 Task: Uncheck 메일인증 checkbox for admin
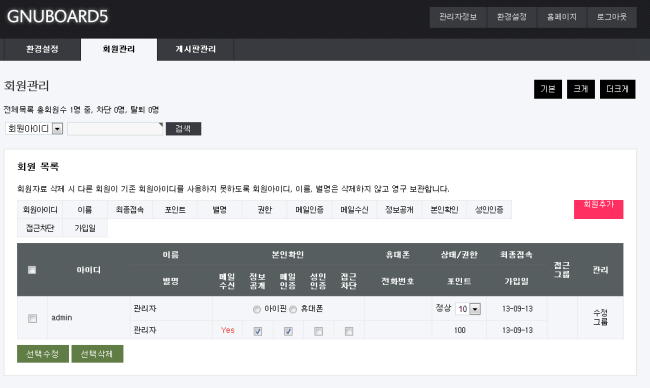pos(288,331)
